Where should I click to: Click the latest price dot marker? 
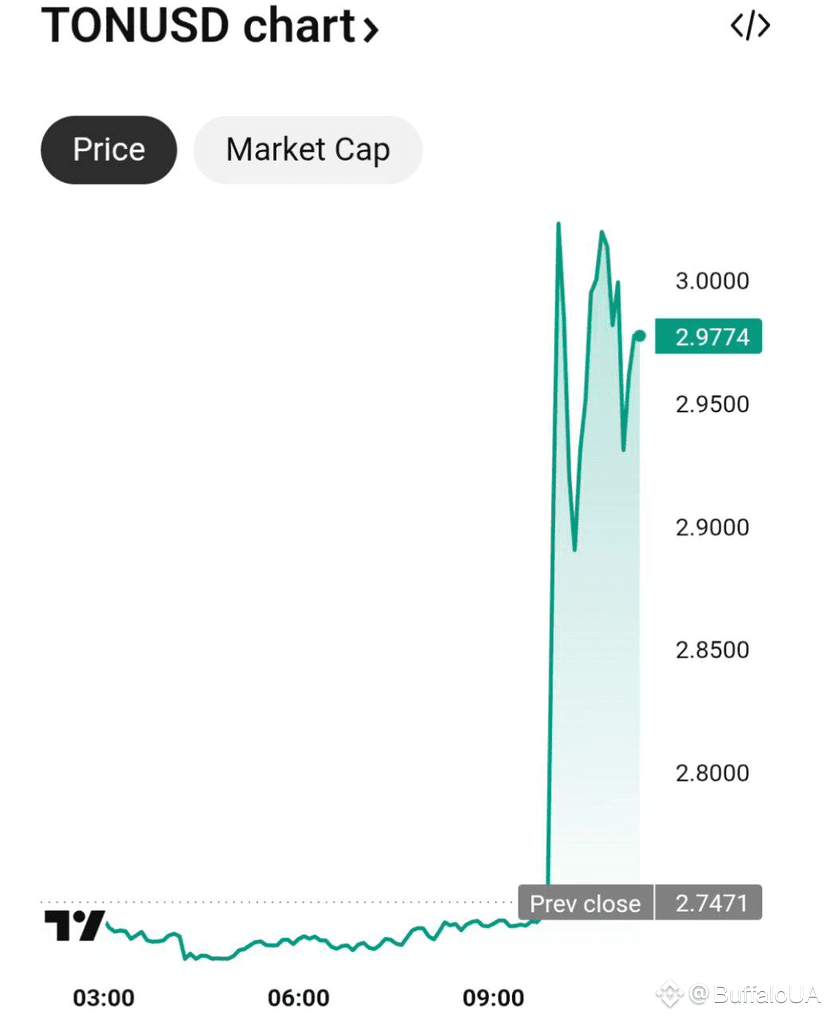click(639, 336)
